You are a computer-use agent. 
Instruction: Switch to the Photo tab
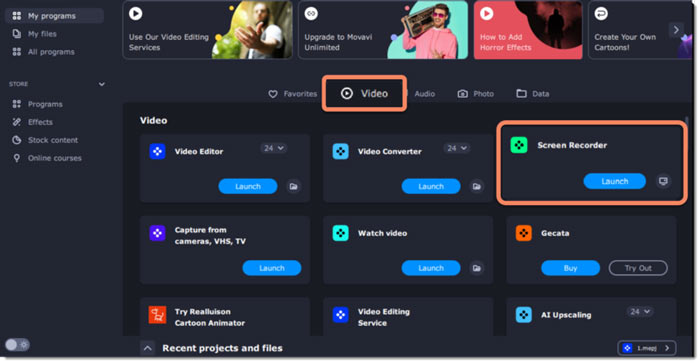click(x=475, y=94)
